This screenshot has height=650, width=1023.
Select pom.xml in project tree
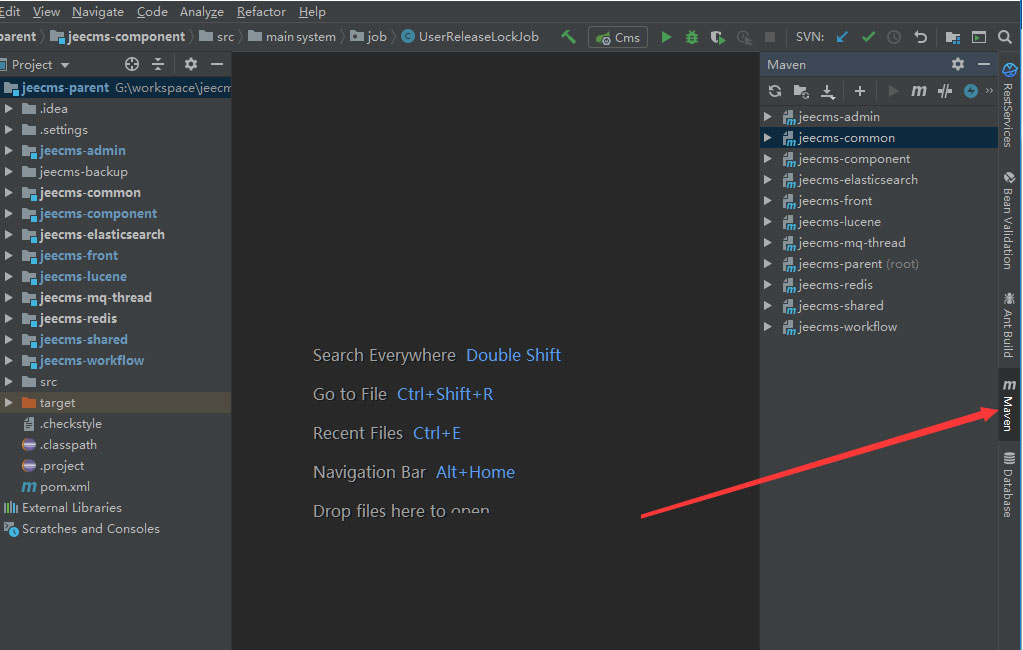click(x=64, y=487)
